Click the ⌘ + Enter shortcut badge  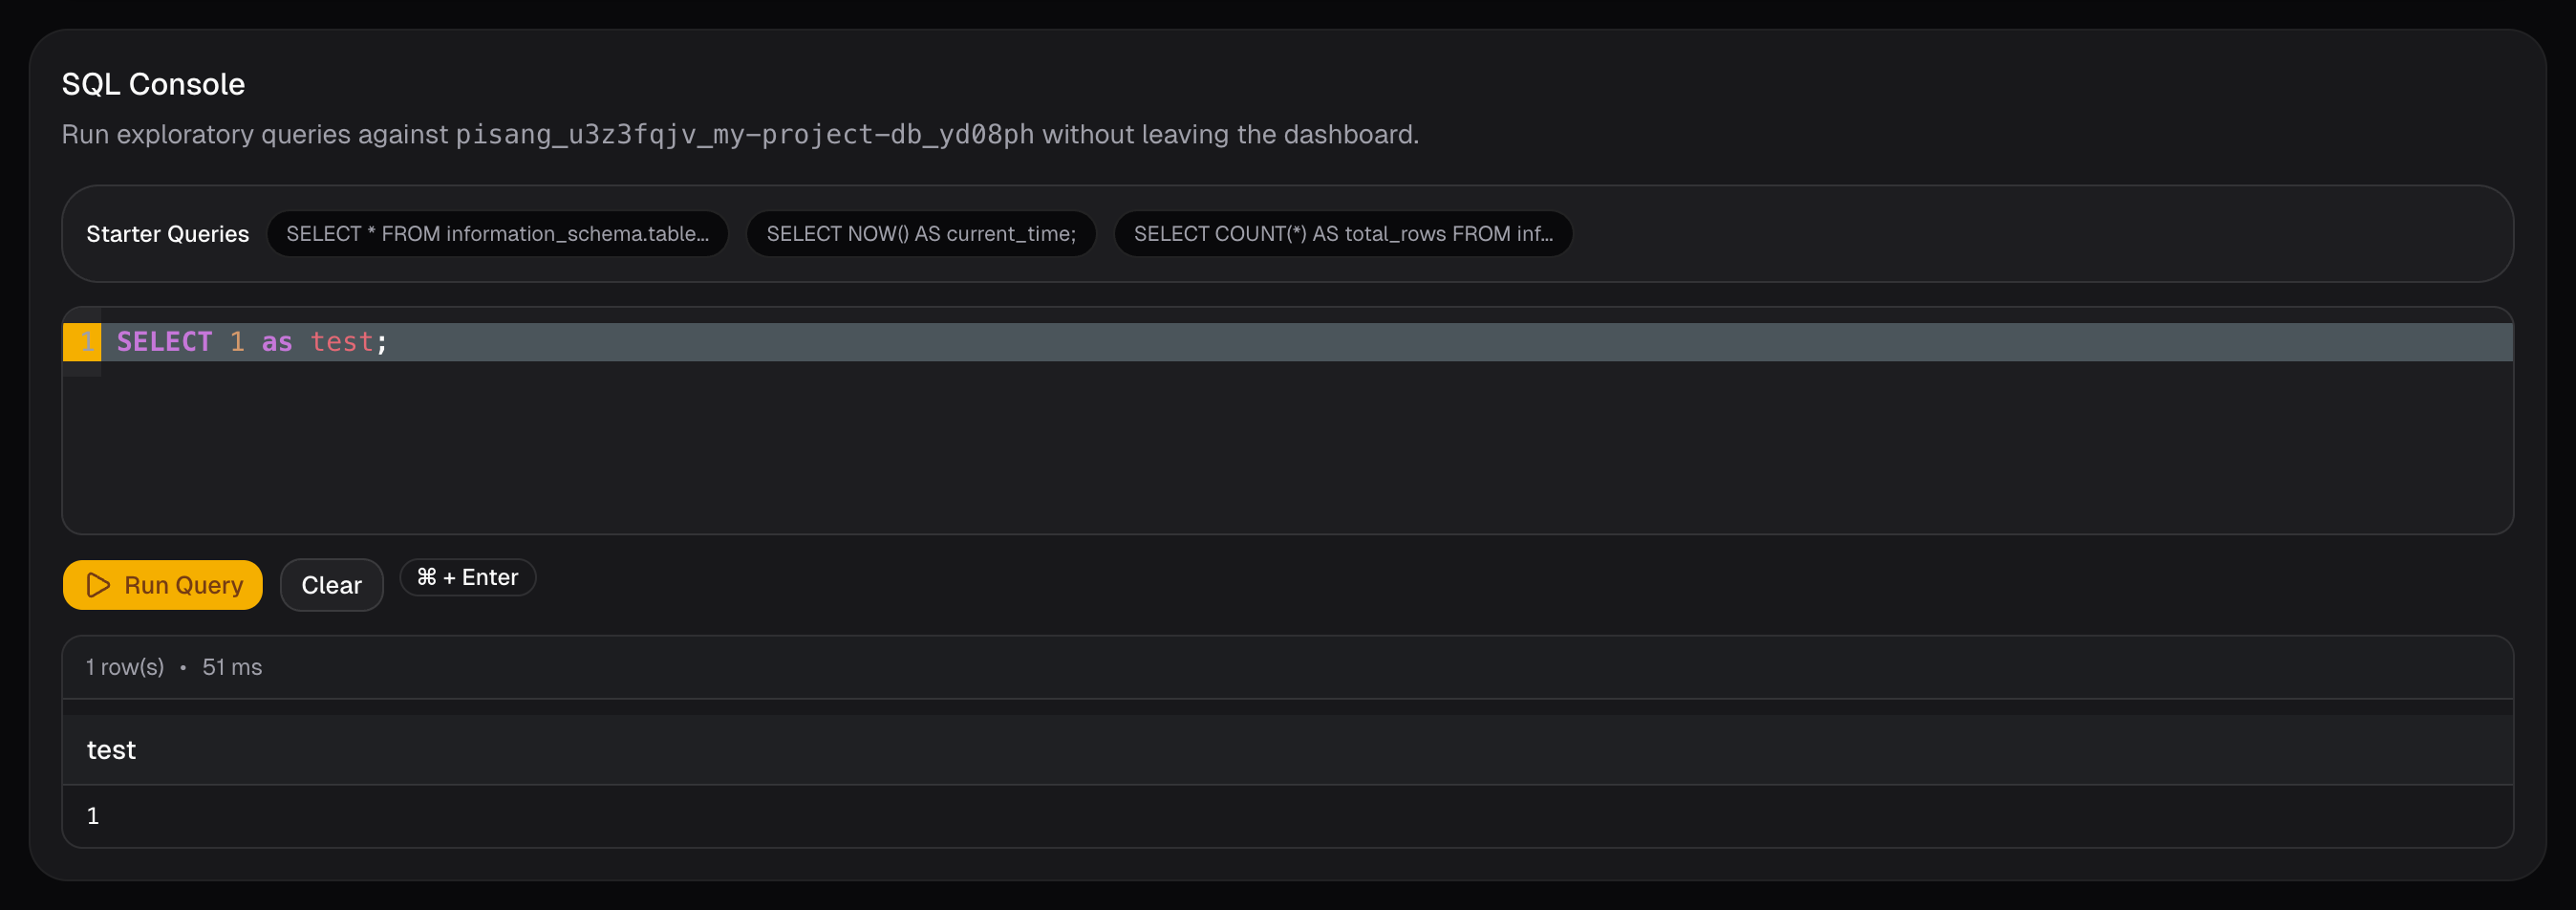pos(466,577)
